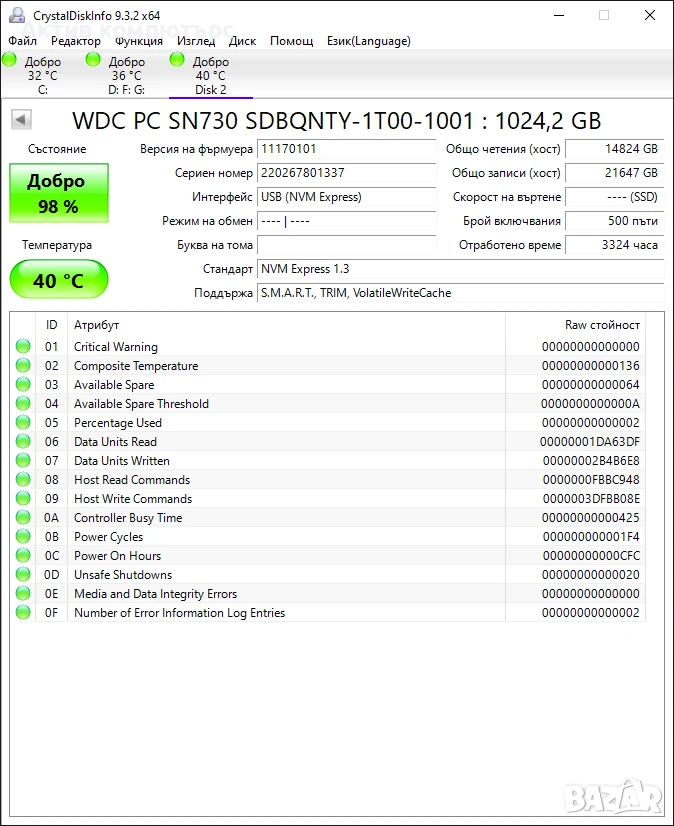Click raw value 00000000000136

590,366
